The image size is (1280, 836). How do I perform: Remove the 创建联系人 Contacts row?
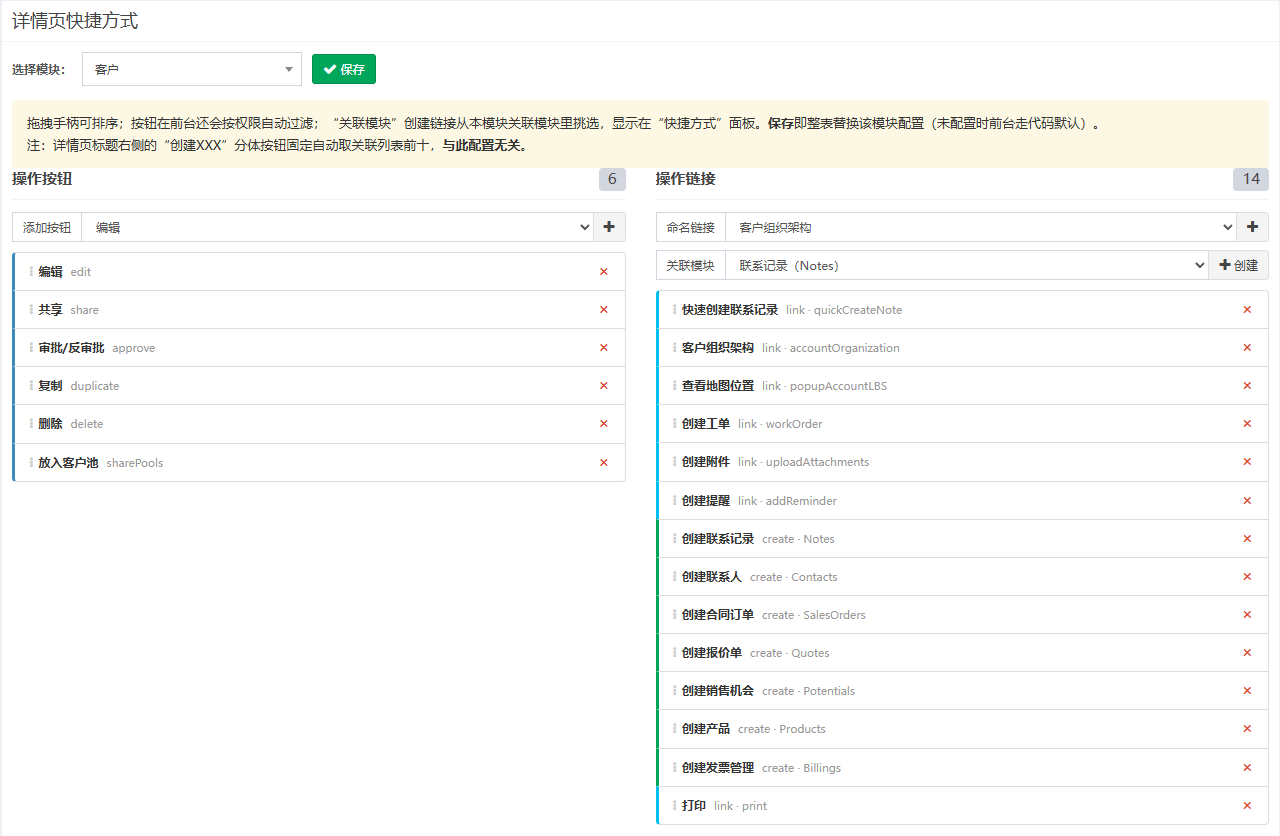click(1247, 577)
